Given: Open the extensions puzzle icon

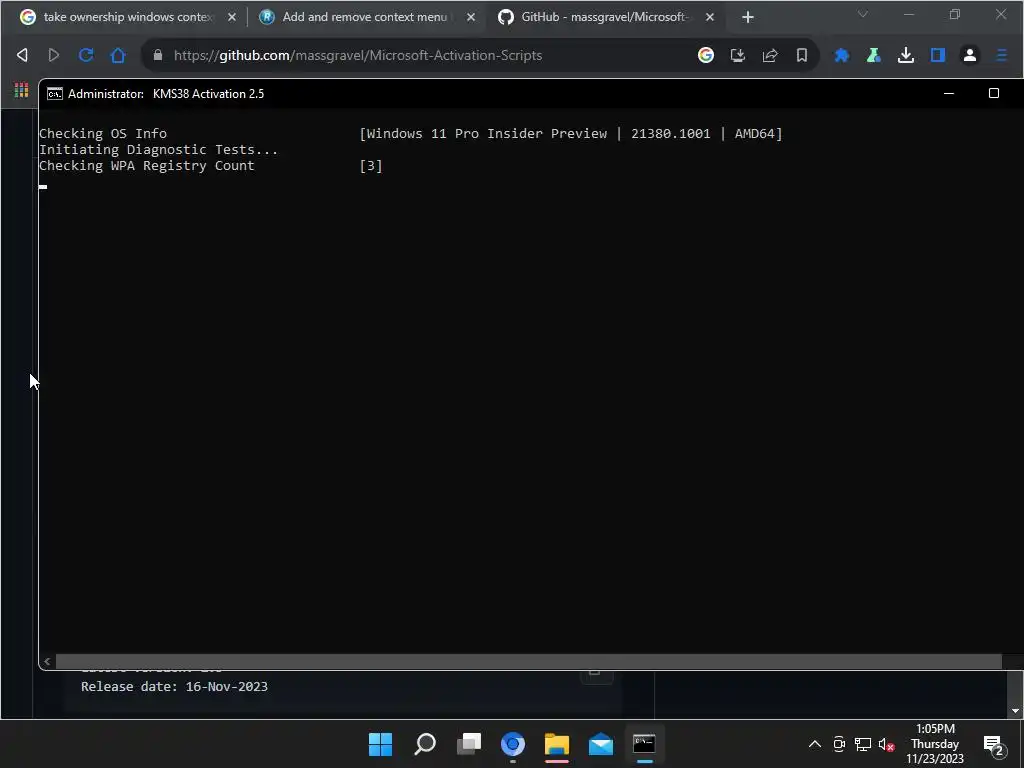Looking at the screenshot, I should tap(842, 56).
